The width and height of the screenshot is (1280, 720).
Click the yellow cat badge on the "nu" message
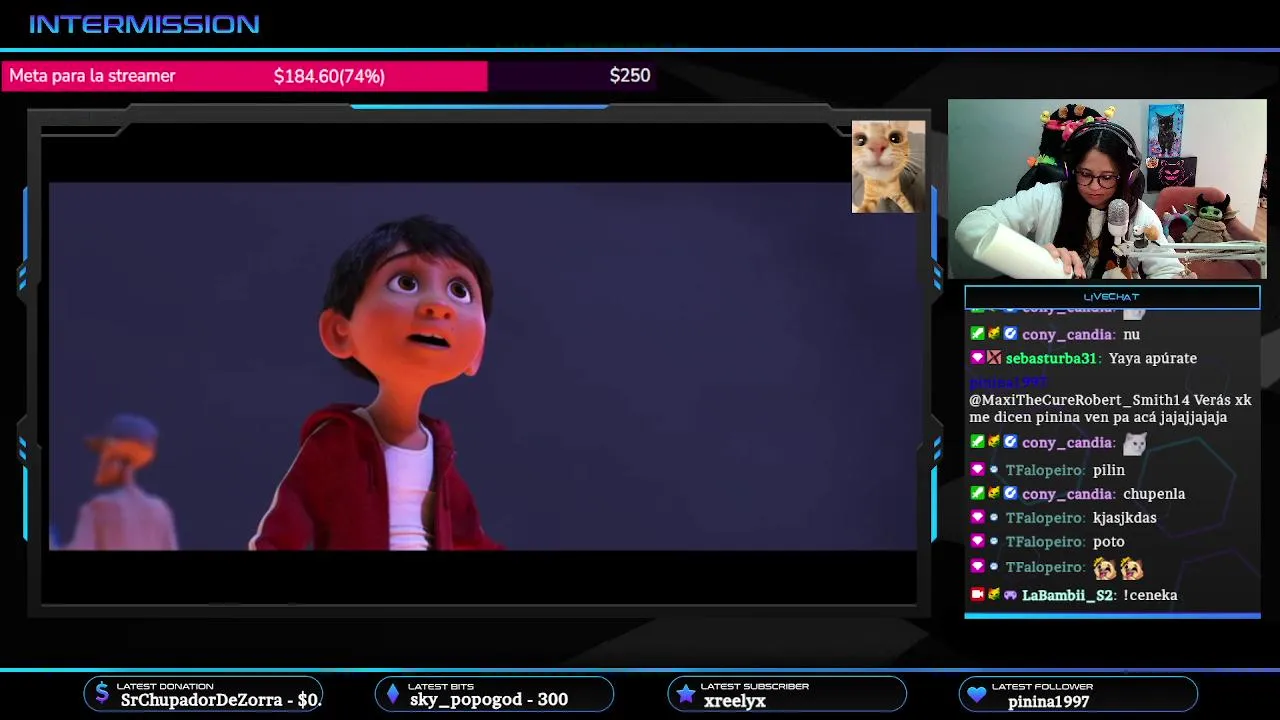[x=994, y=333]
